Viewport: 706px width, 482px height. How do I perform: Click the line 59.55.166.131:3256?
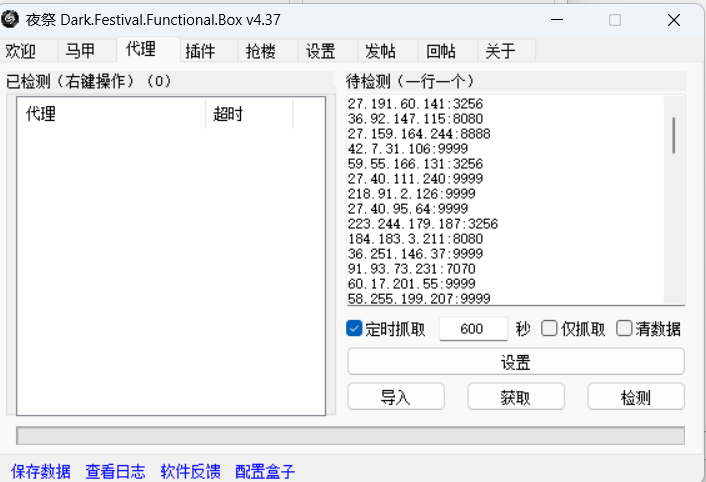pyautogui.click(x=415, y=164)
